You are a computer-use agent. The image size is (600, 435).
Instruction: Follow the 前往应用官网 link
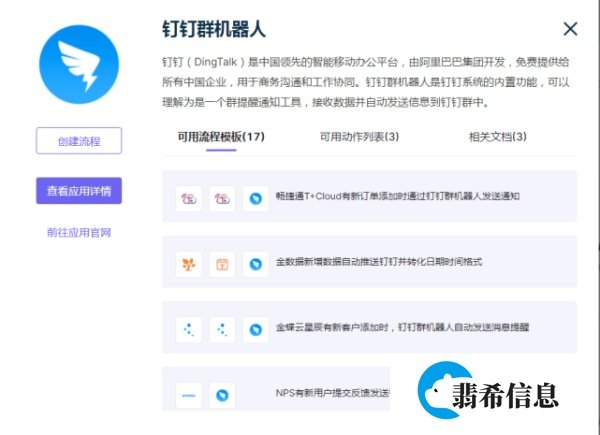tap(79, 232)
